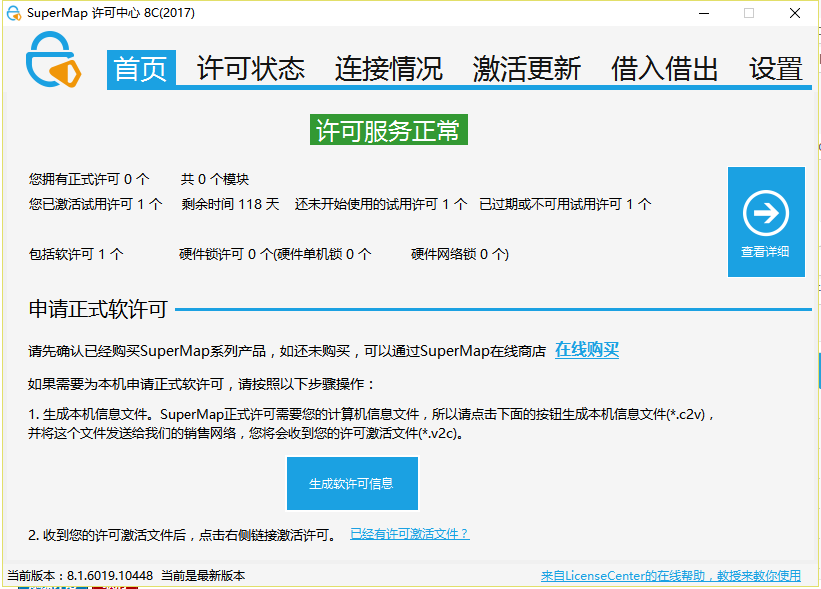Click the window title SuperMap 许可中心 8C(2017)
821x589 pixels.
tap(111, 13)
